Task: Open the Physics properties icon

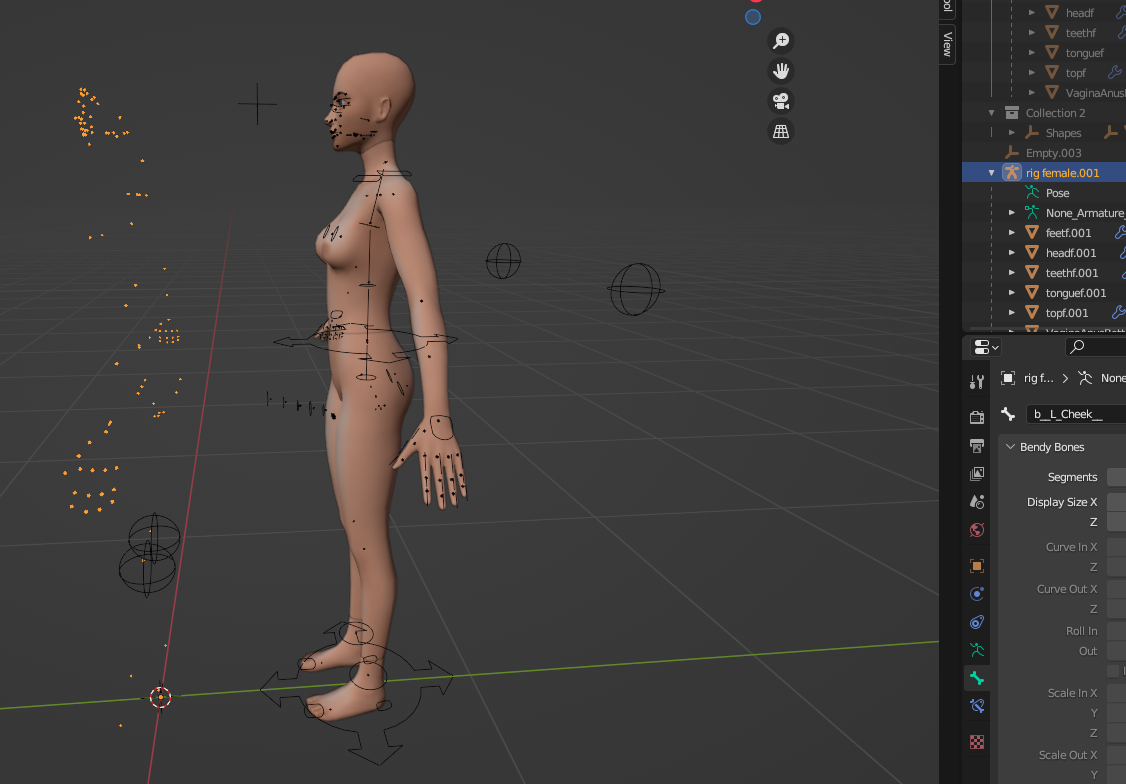Action: [977, 594]
